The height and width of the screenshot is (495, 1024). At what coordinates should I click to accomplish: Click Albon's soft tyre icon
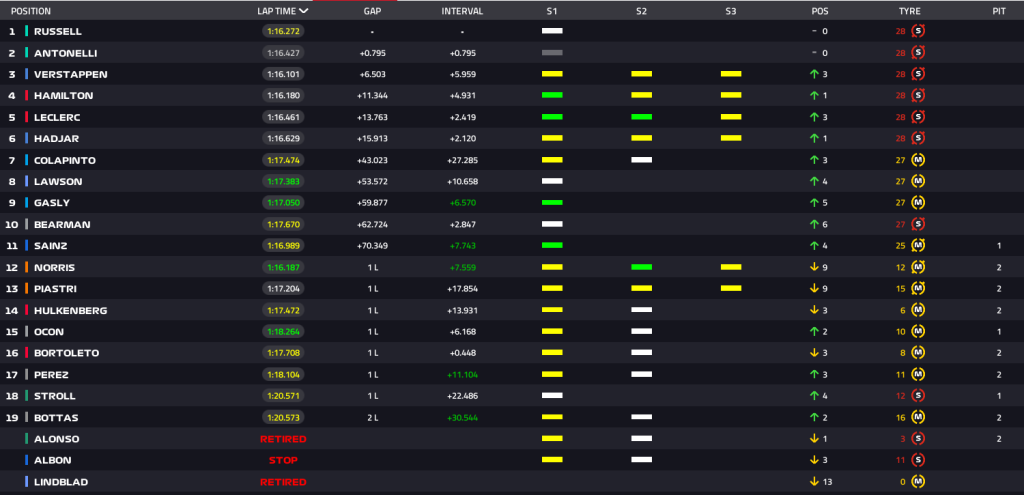(918, 460)
